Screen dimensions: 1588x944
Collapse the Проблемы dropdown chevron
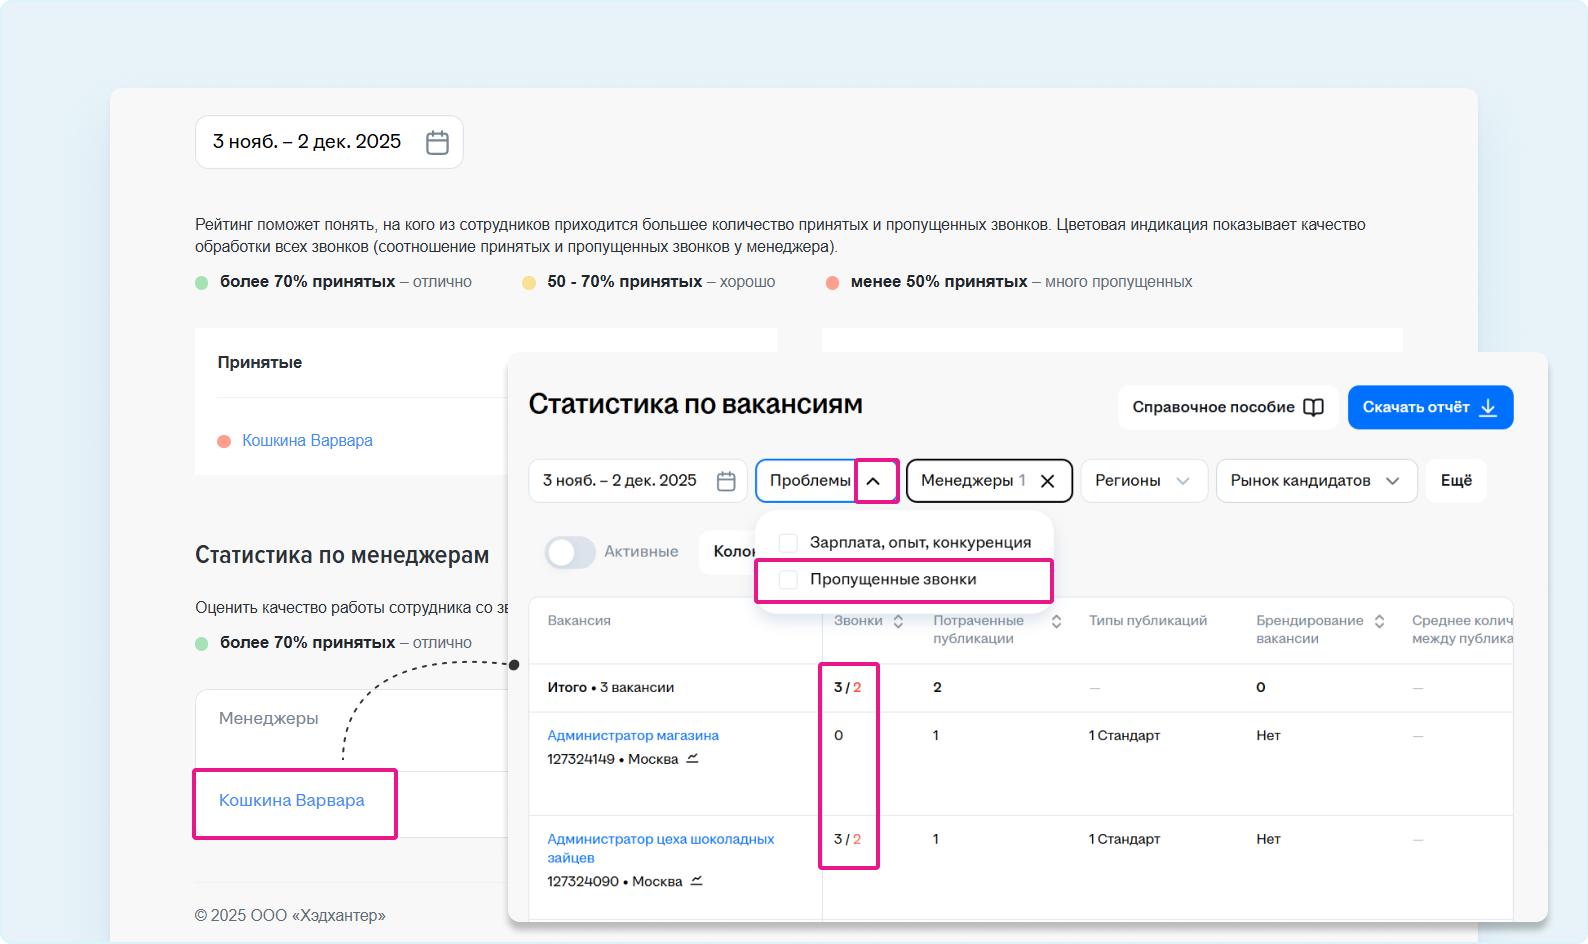point(873,481)
